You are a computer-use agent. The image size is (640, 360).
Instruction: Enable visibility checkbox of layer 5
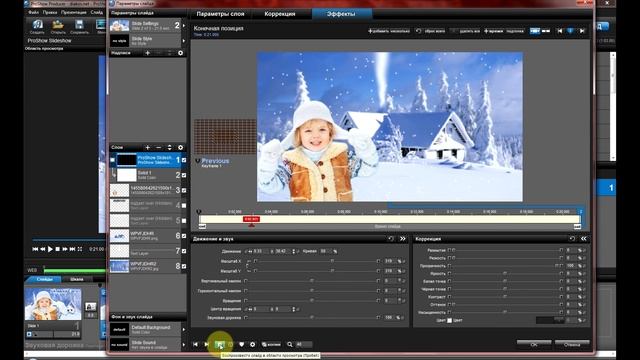click(184, 220)
